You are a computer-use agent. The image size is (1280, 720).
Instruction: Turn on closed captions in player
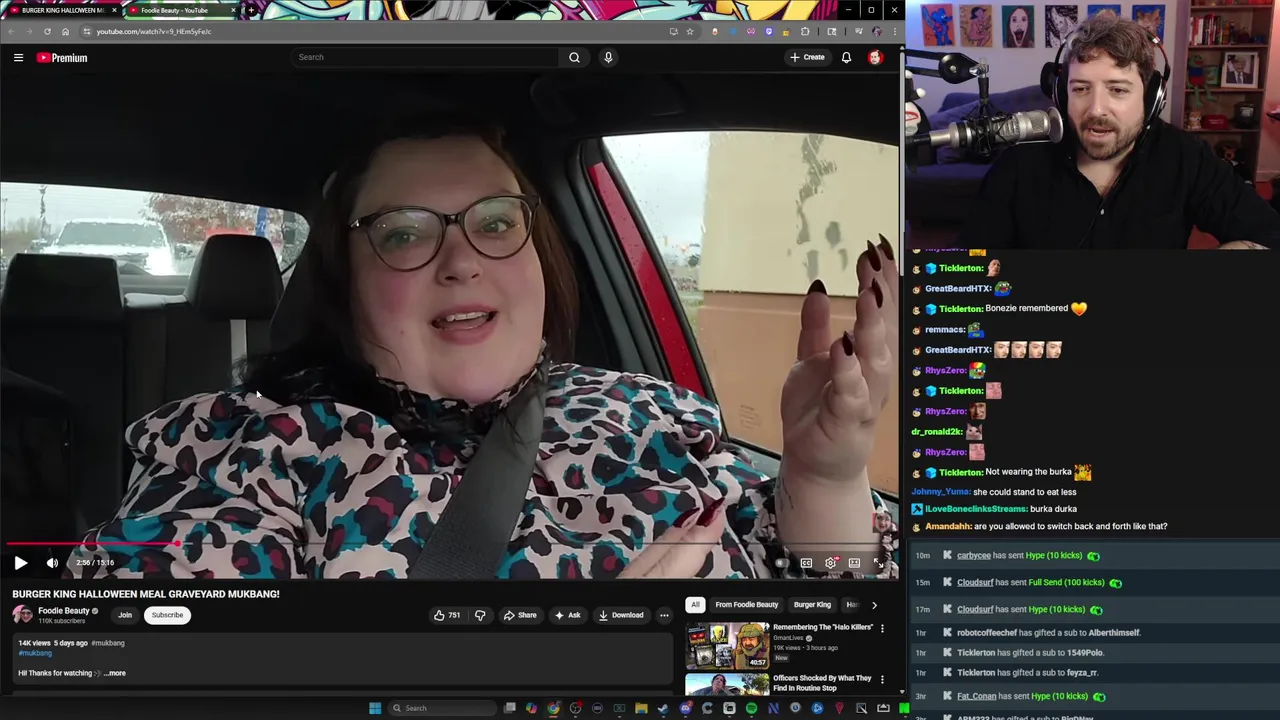pyautogui.click(x=806, y=563)
